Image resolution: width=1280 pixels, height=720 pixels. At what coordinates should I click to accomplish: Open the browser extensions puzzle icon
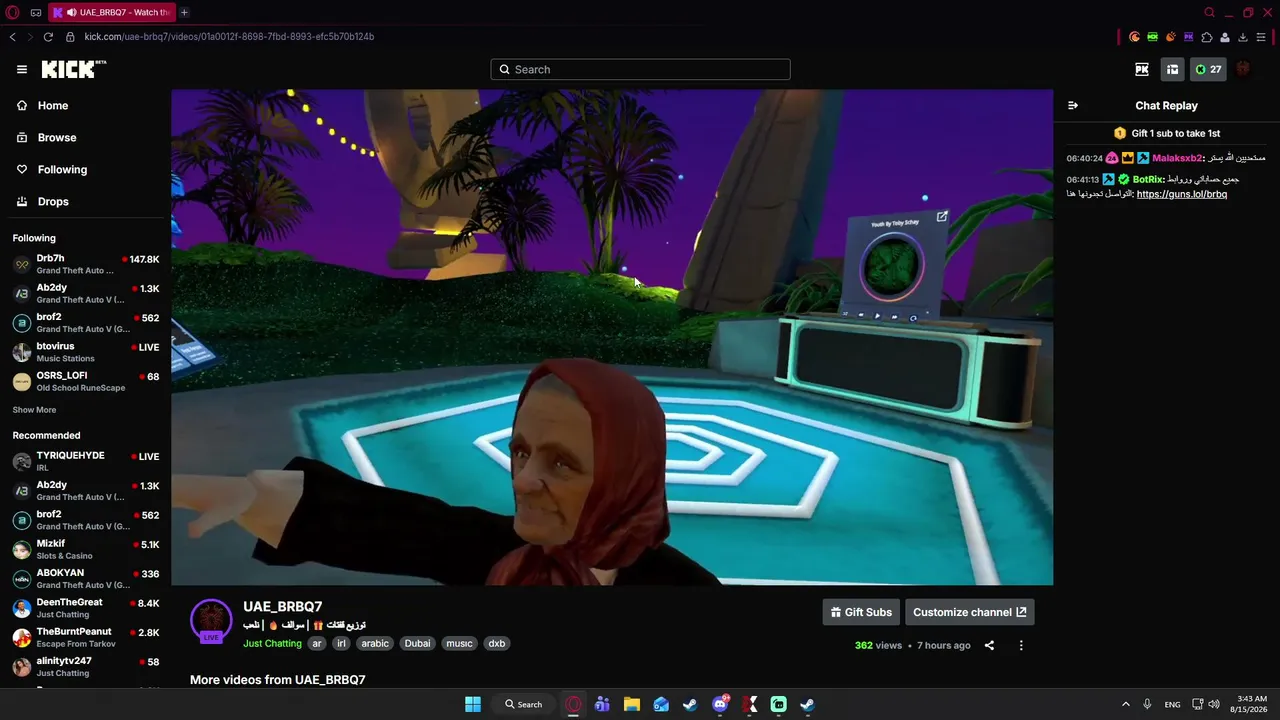(1206, 37)
